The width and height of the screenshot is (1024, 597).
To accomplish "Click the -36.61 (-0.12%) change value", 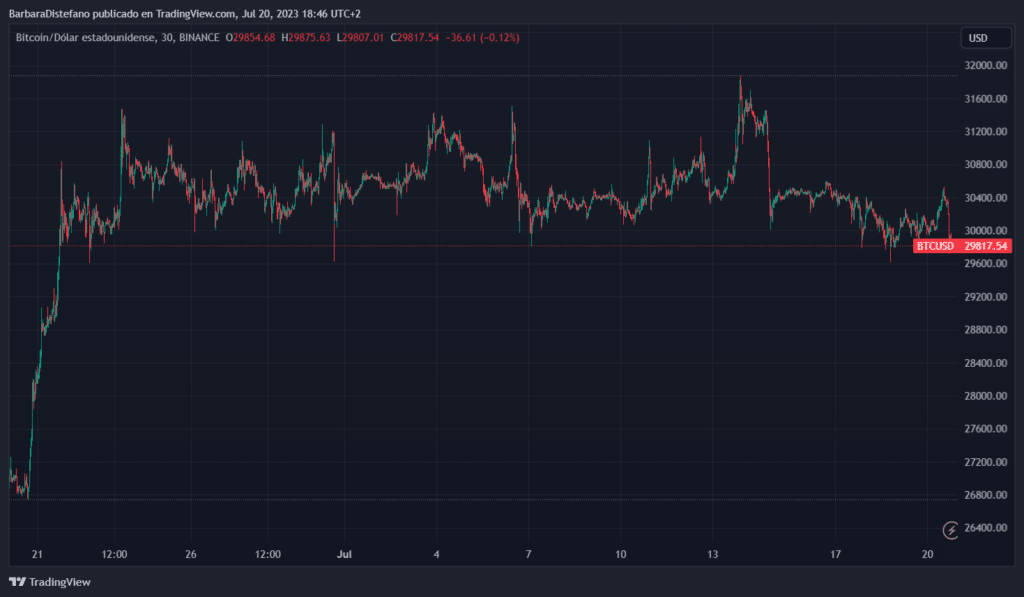I will (x=485, y=38).
